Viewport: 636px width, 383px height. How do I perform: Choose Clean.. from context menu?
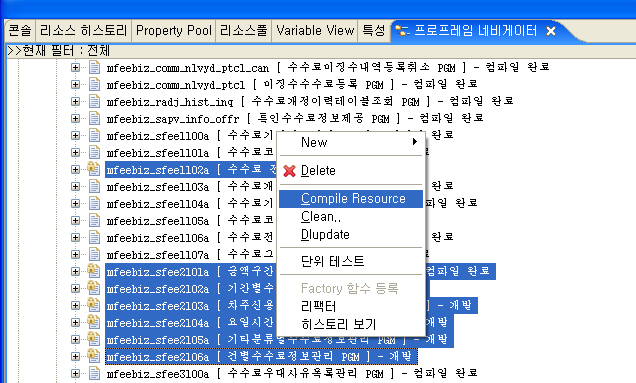(x=351, y=217)
